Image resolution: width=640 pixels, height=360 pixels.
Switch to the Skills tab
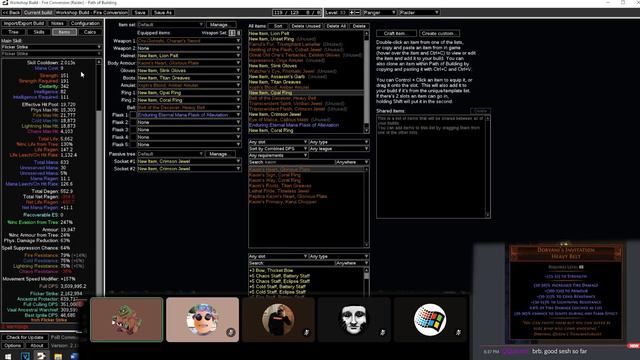pos(39,32)
